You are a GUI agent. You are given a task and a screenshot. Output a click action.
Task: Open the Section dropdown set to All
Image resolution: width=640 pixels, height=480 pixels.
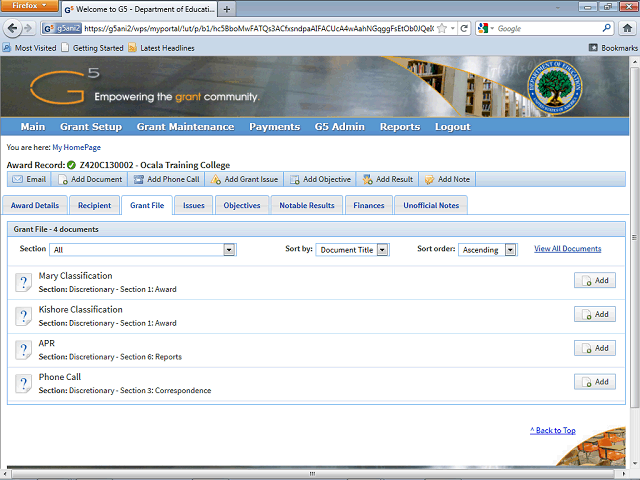click(142, 250)
